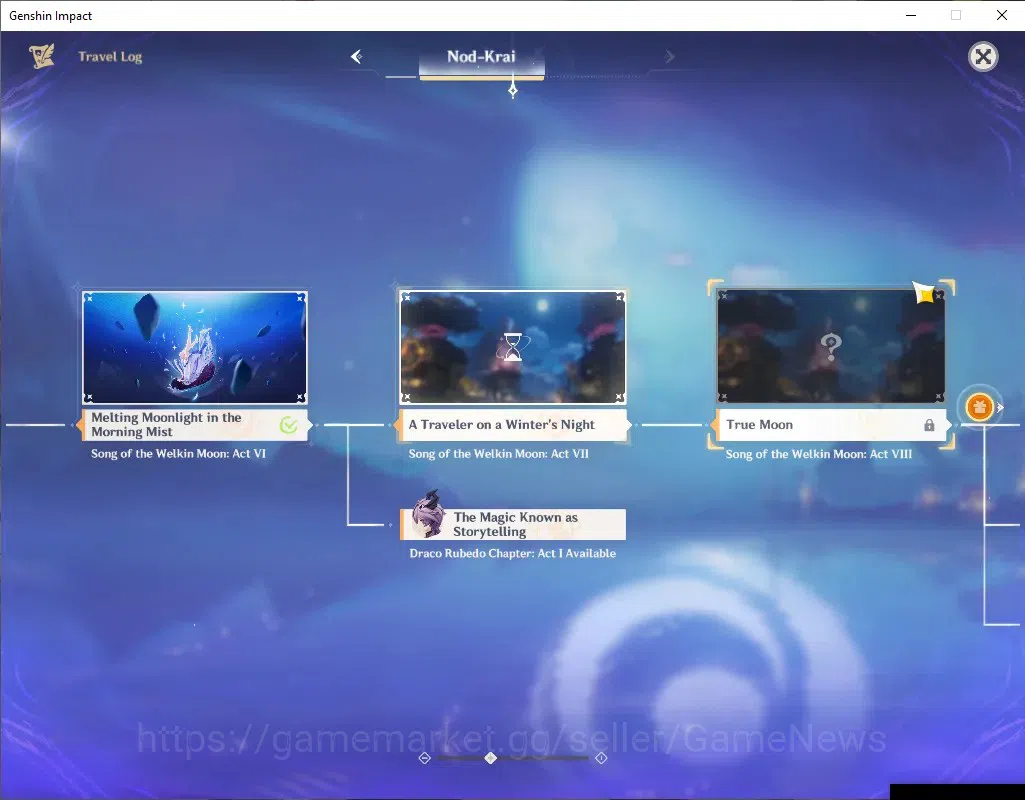The image size is (1025, 800).
Task: Click the Melting Moonlight quest title
Action: coord(166,425)
